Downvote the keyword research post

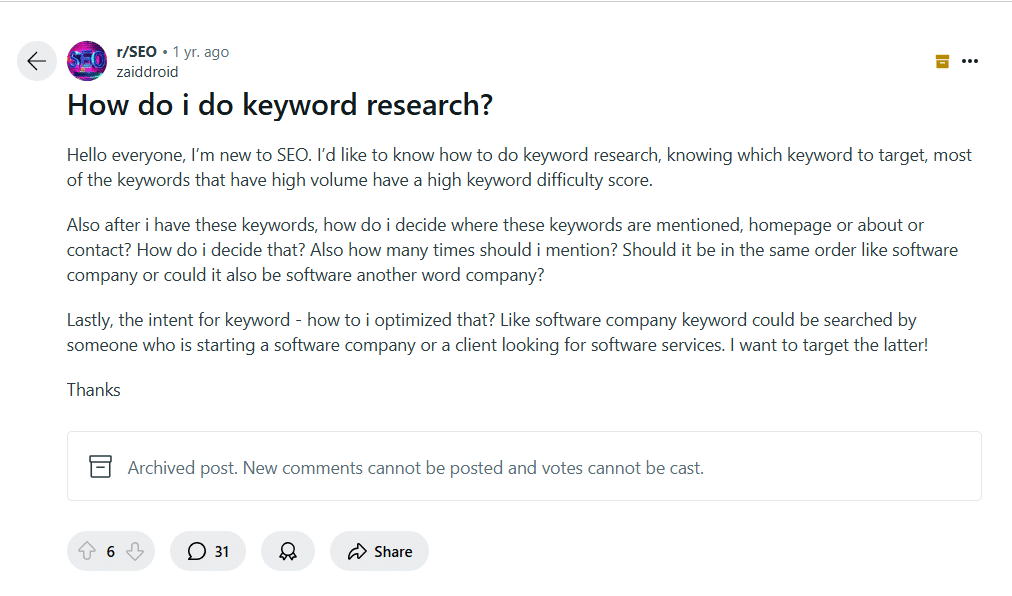[135, 551]
